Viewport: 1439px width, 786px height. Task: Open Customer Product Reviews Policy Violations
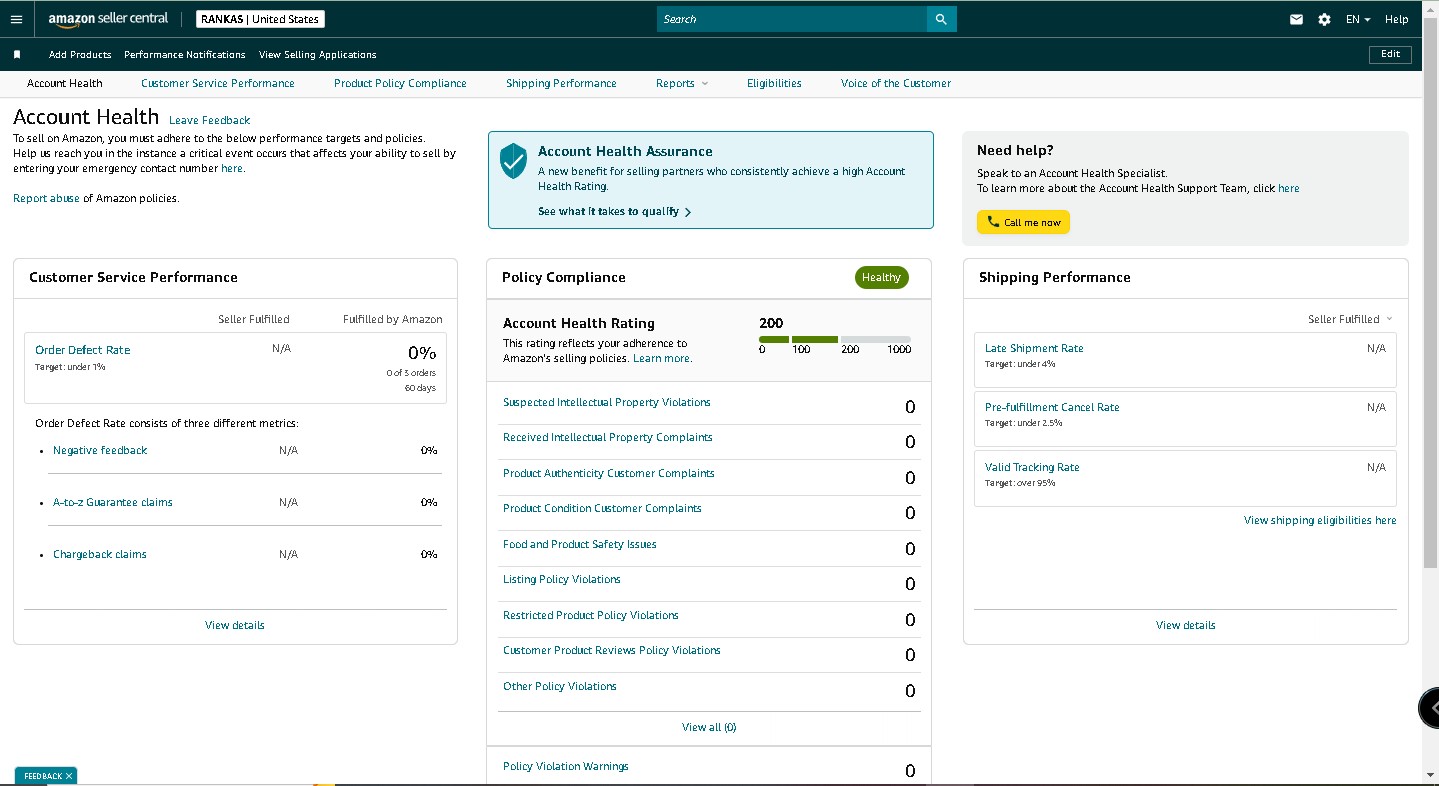612,650
